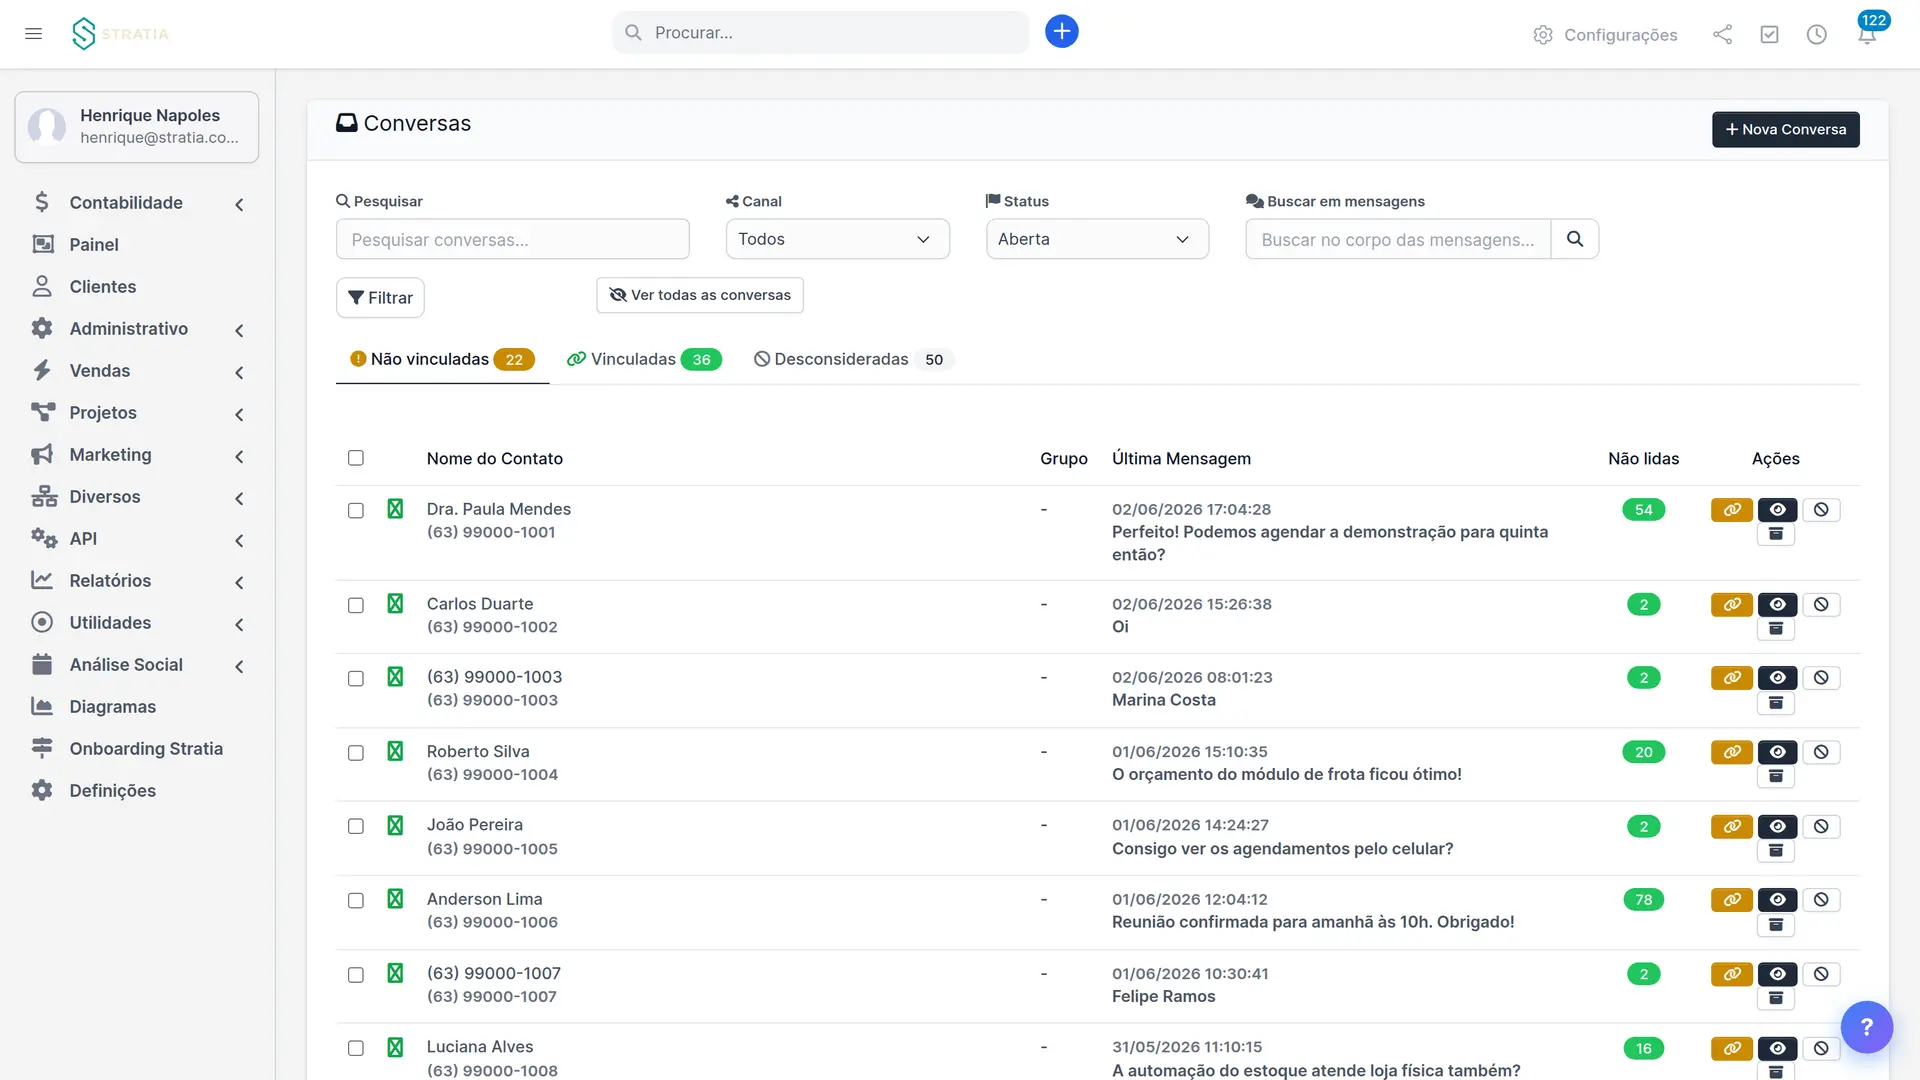The height and width of the screenshot is (1080, 1920).
Task: Archive the Anderson Lima conversation
Action: coord(1776,925)
